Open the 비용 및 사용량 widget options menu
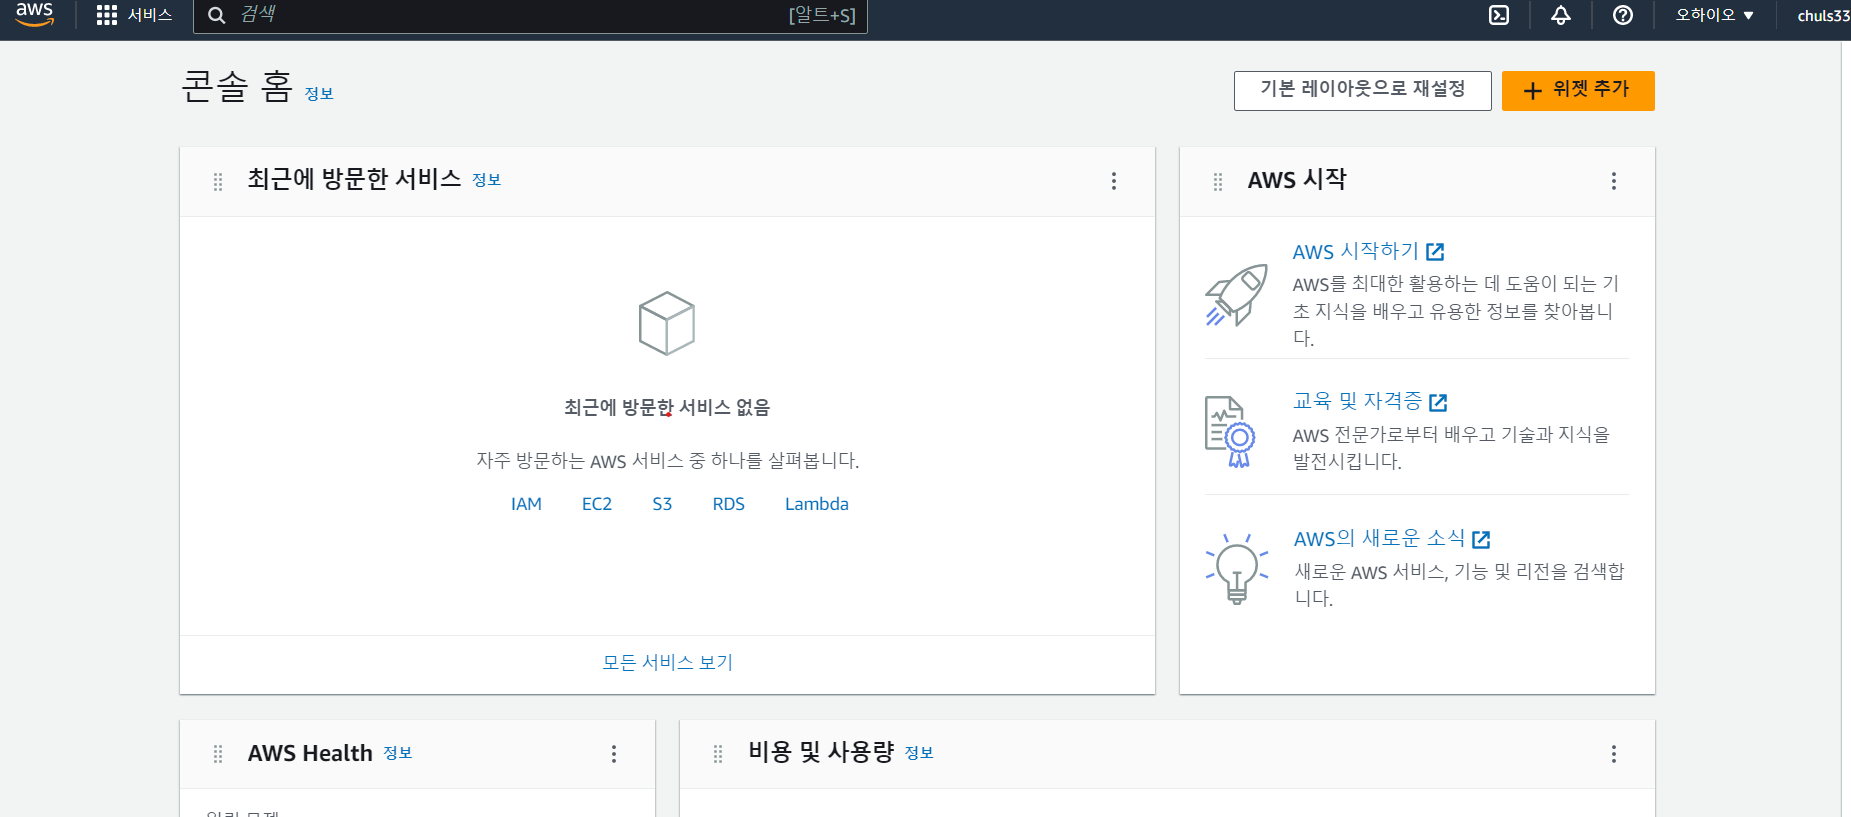This screenshot has width=1851, height=817. (x=1614, y=754)
